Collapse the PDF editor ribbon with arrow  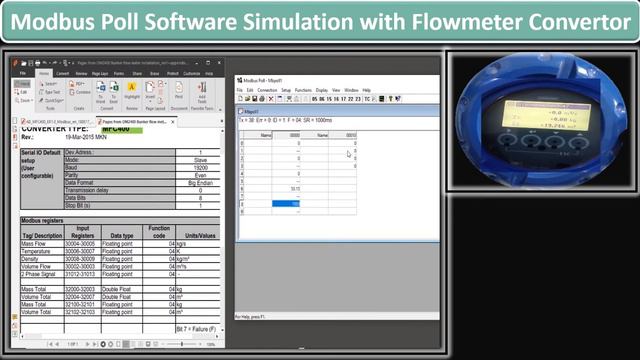pos(220,109)
